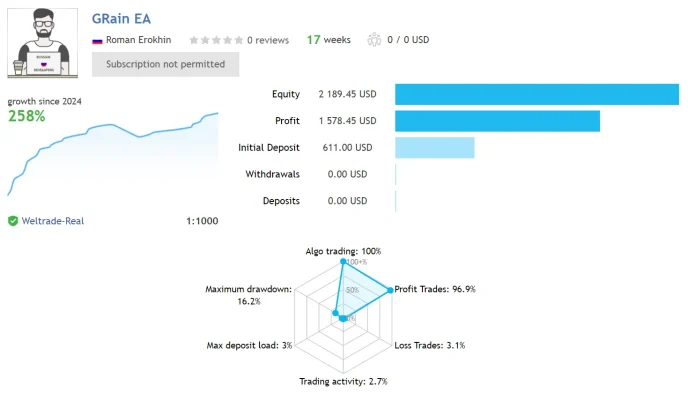Click the Algo trading radar point
688x400 pixels.
tap(343, 261)
